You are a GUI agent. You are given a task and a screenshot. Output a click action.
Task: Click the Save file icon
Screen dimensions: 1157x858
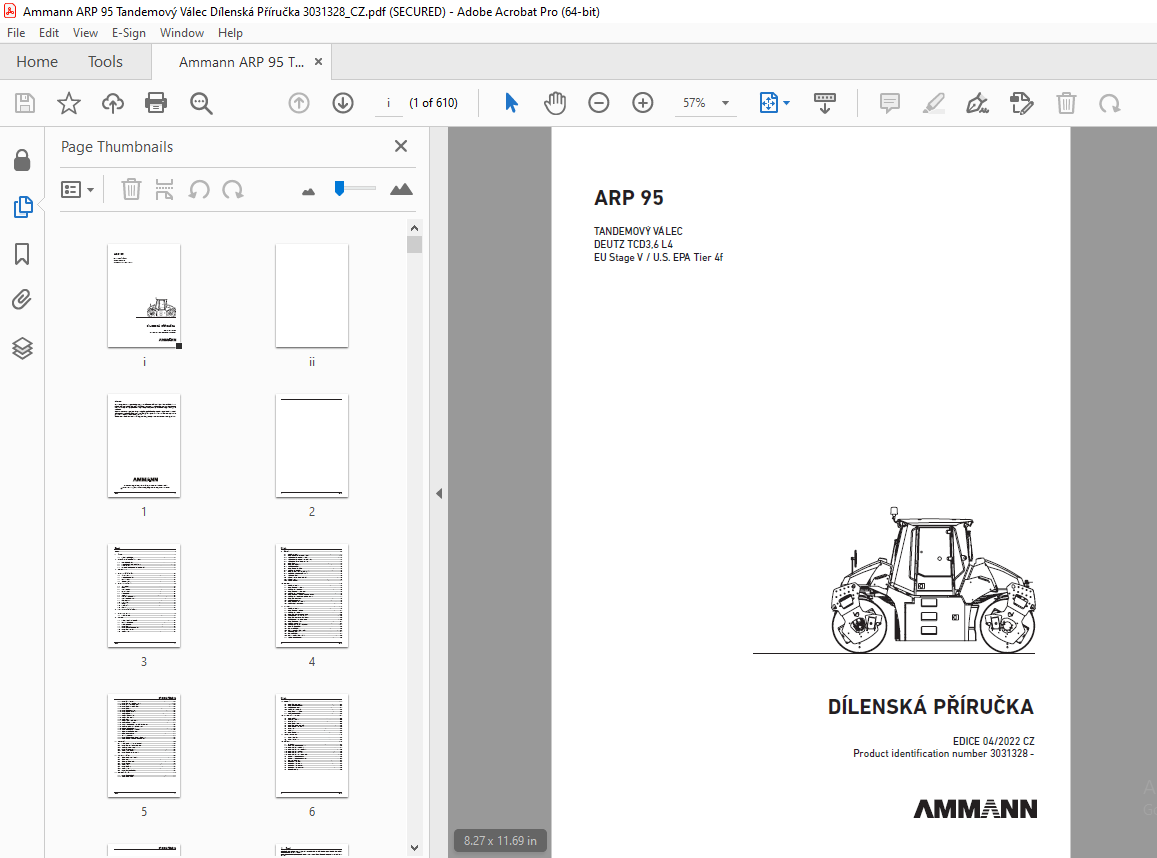pyautogui.click(x=25, y=103)
